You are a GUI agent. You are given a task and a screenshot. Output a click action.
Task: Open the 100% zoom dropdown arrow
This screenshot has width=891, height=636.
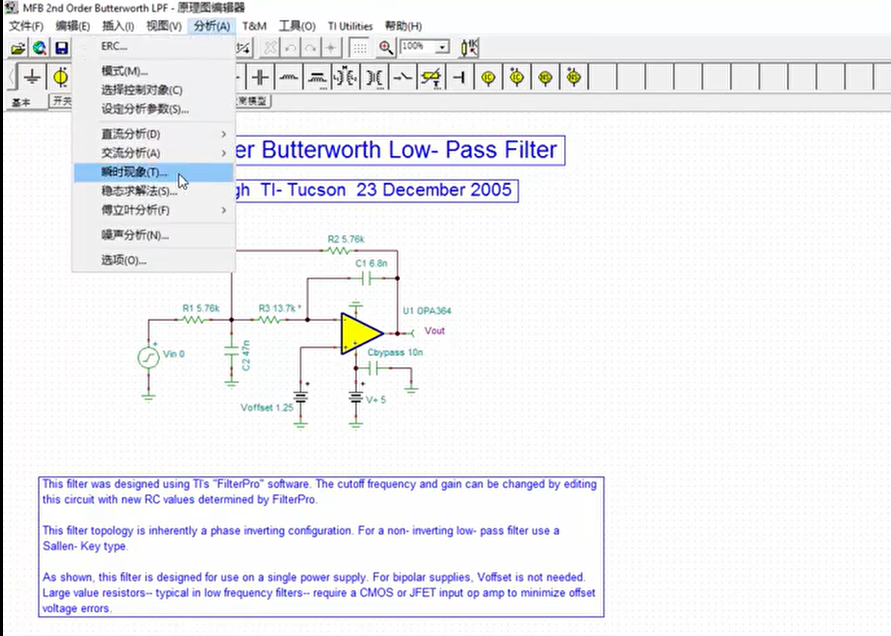click(442, 47)
